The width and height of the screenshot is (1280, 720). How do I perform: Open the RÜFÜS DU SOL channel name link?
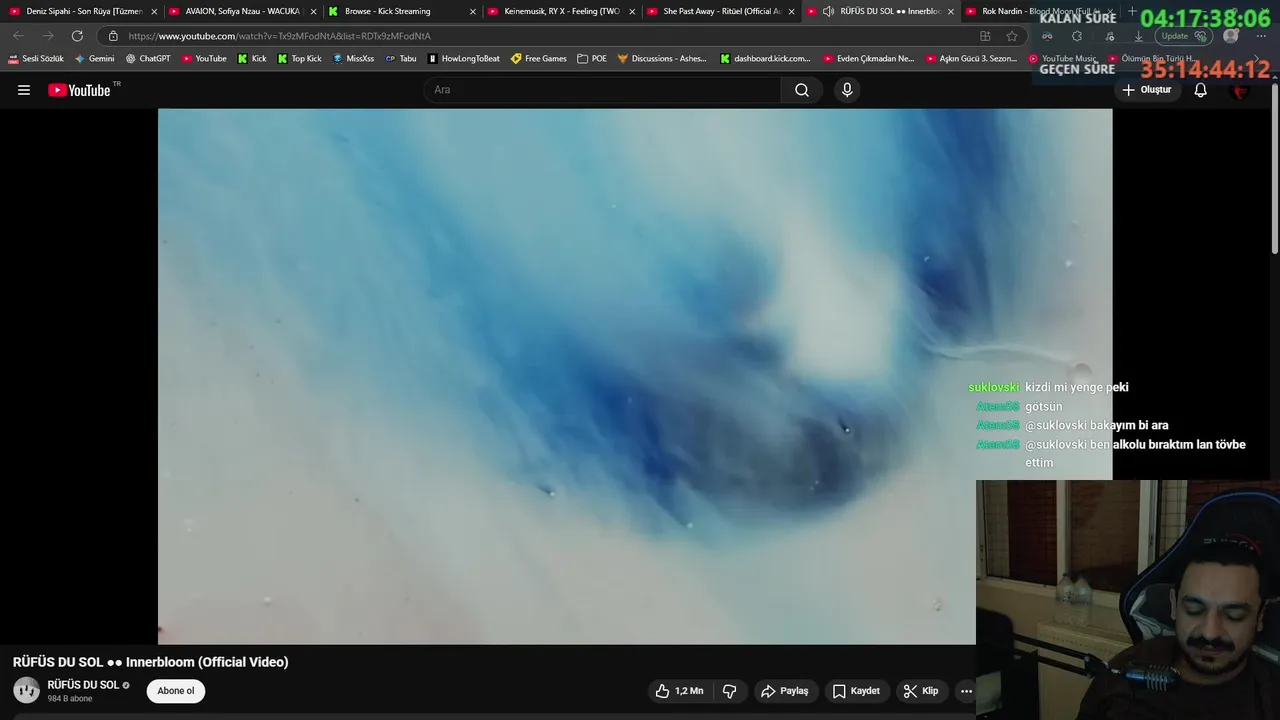click(x=83, y=685)
